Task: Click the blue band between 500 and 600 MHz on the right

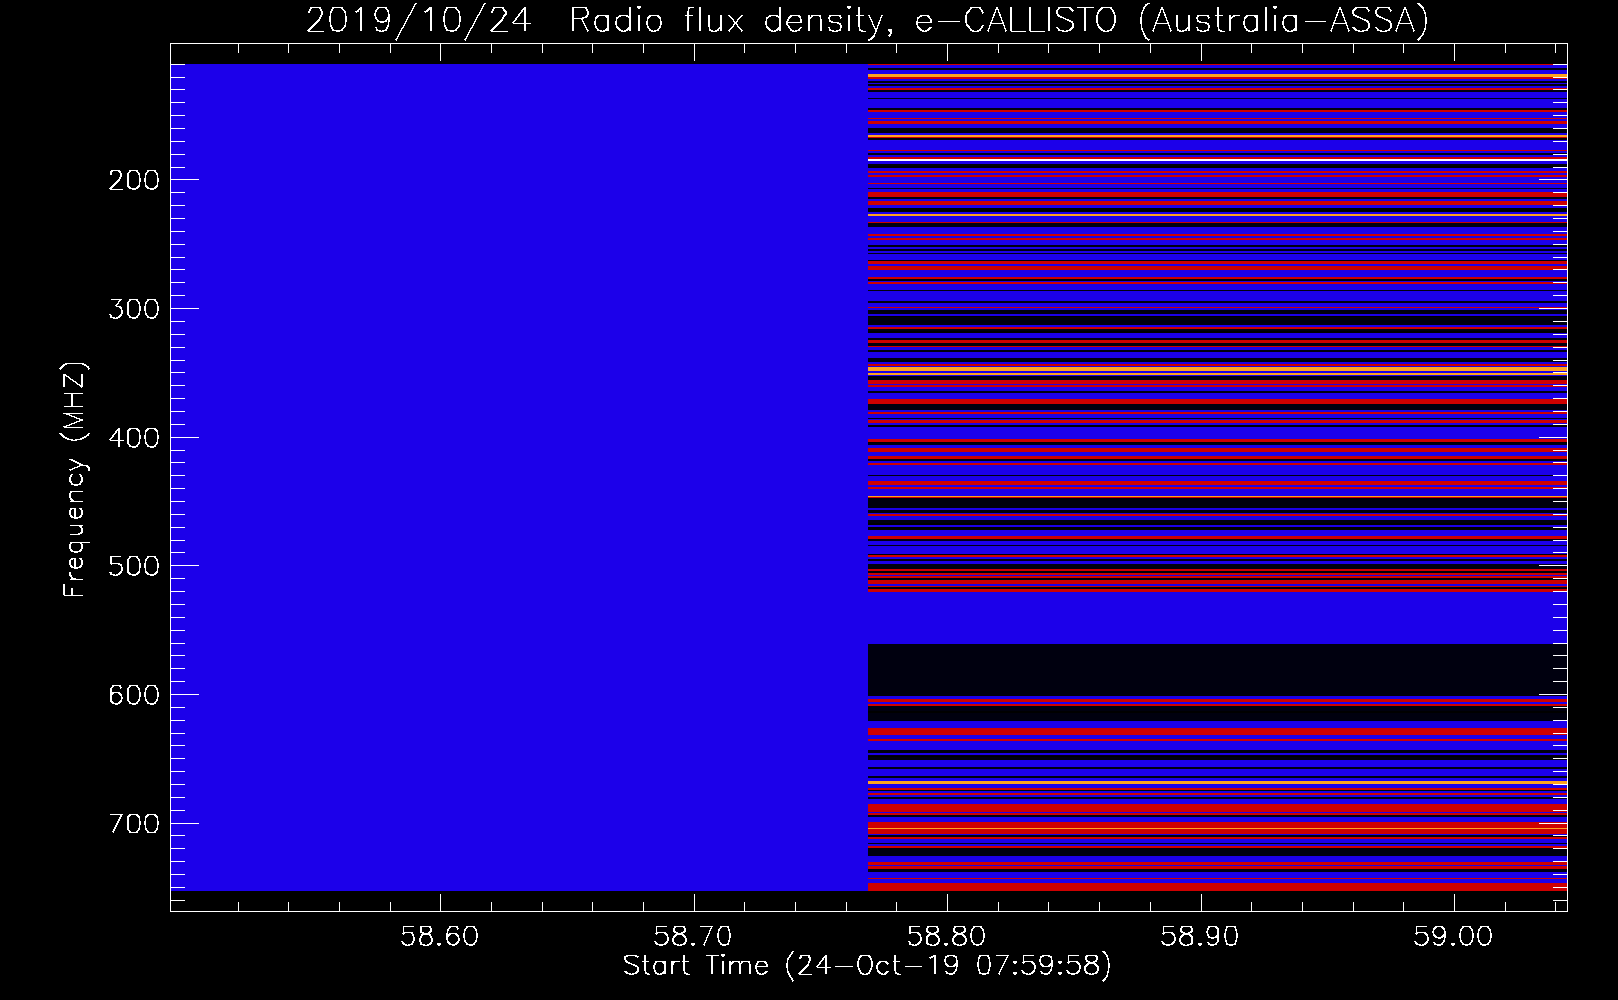Action: [x=1217, y=618]
